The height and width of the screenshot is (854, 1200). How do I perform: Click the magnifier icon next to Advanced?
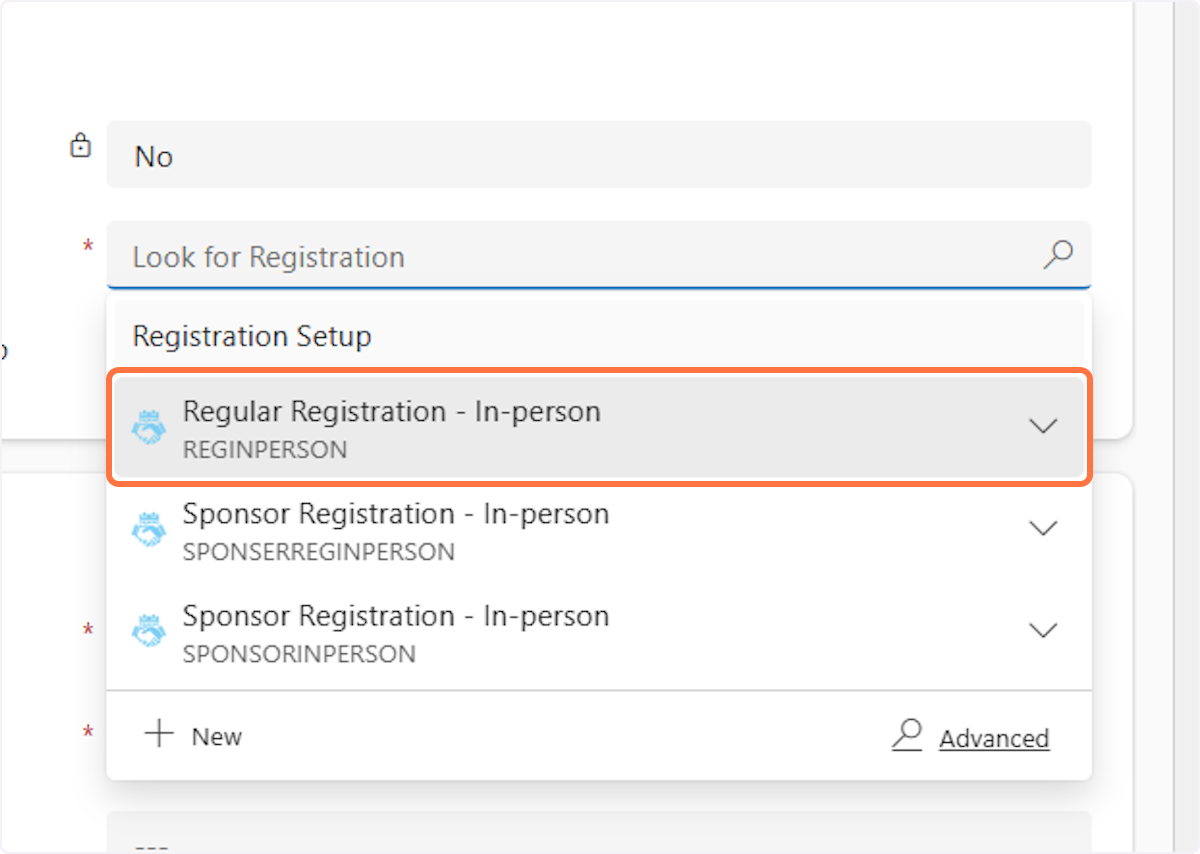click(x=907, y=736)
